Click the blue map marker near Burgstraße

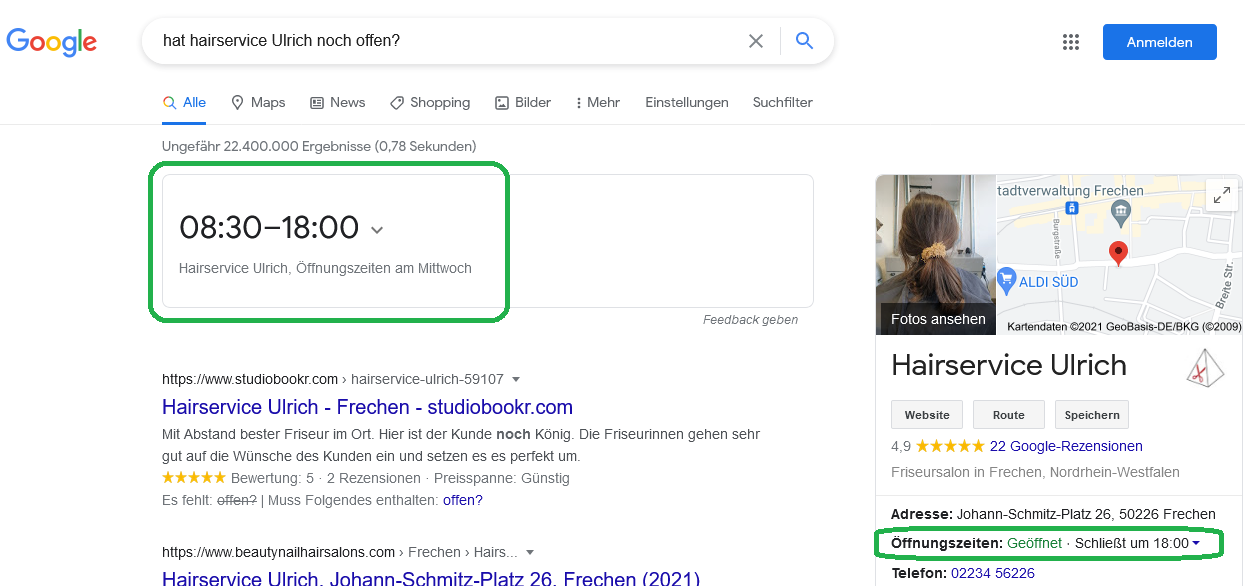(x=1071, y=208)
